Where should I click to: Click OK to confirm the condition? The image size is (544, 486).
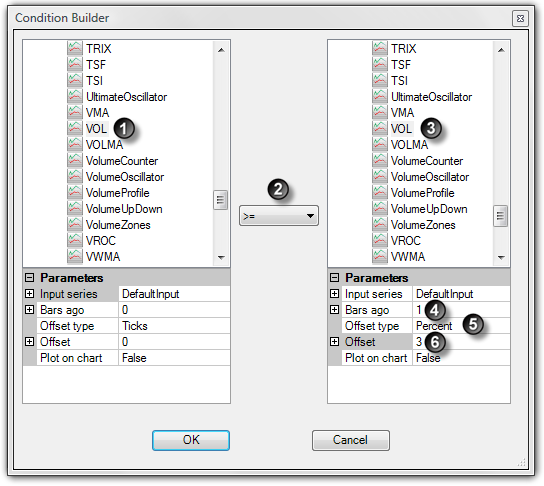click(191, 440)
